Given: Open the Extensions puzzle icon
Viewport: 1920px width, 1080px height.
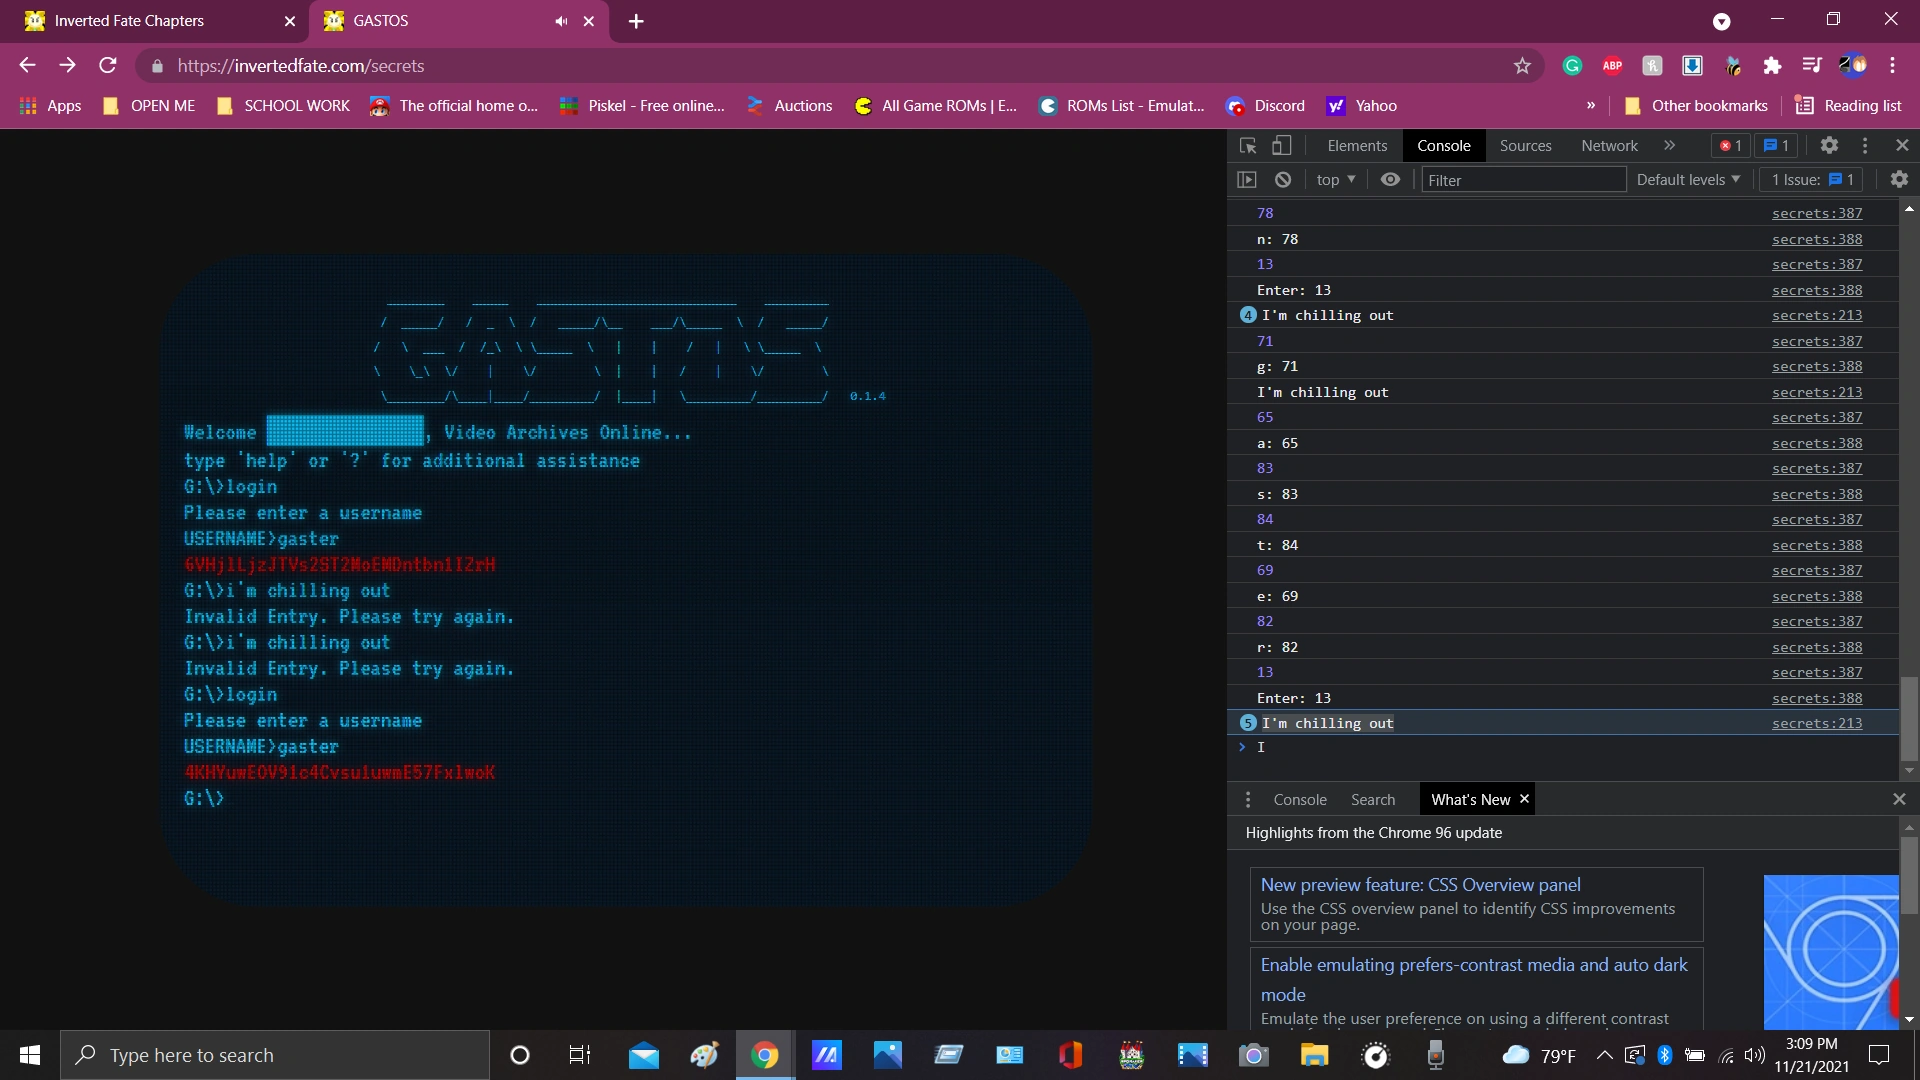Looking at the screenshot, I should 1772,66.
